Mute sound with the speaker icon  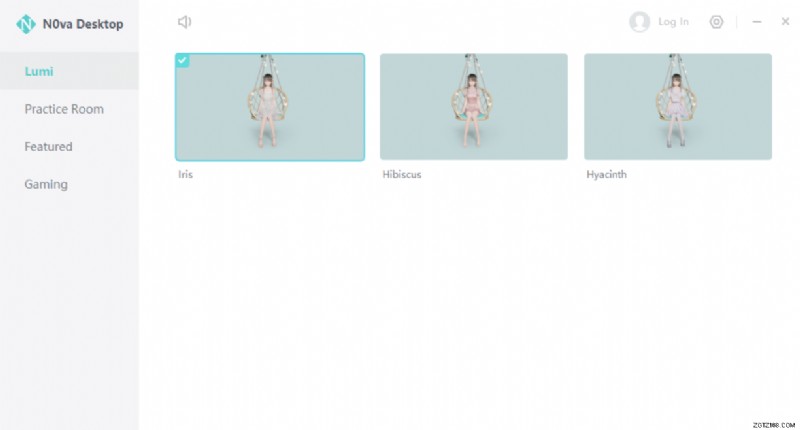184,22
